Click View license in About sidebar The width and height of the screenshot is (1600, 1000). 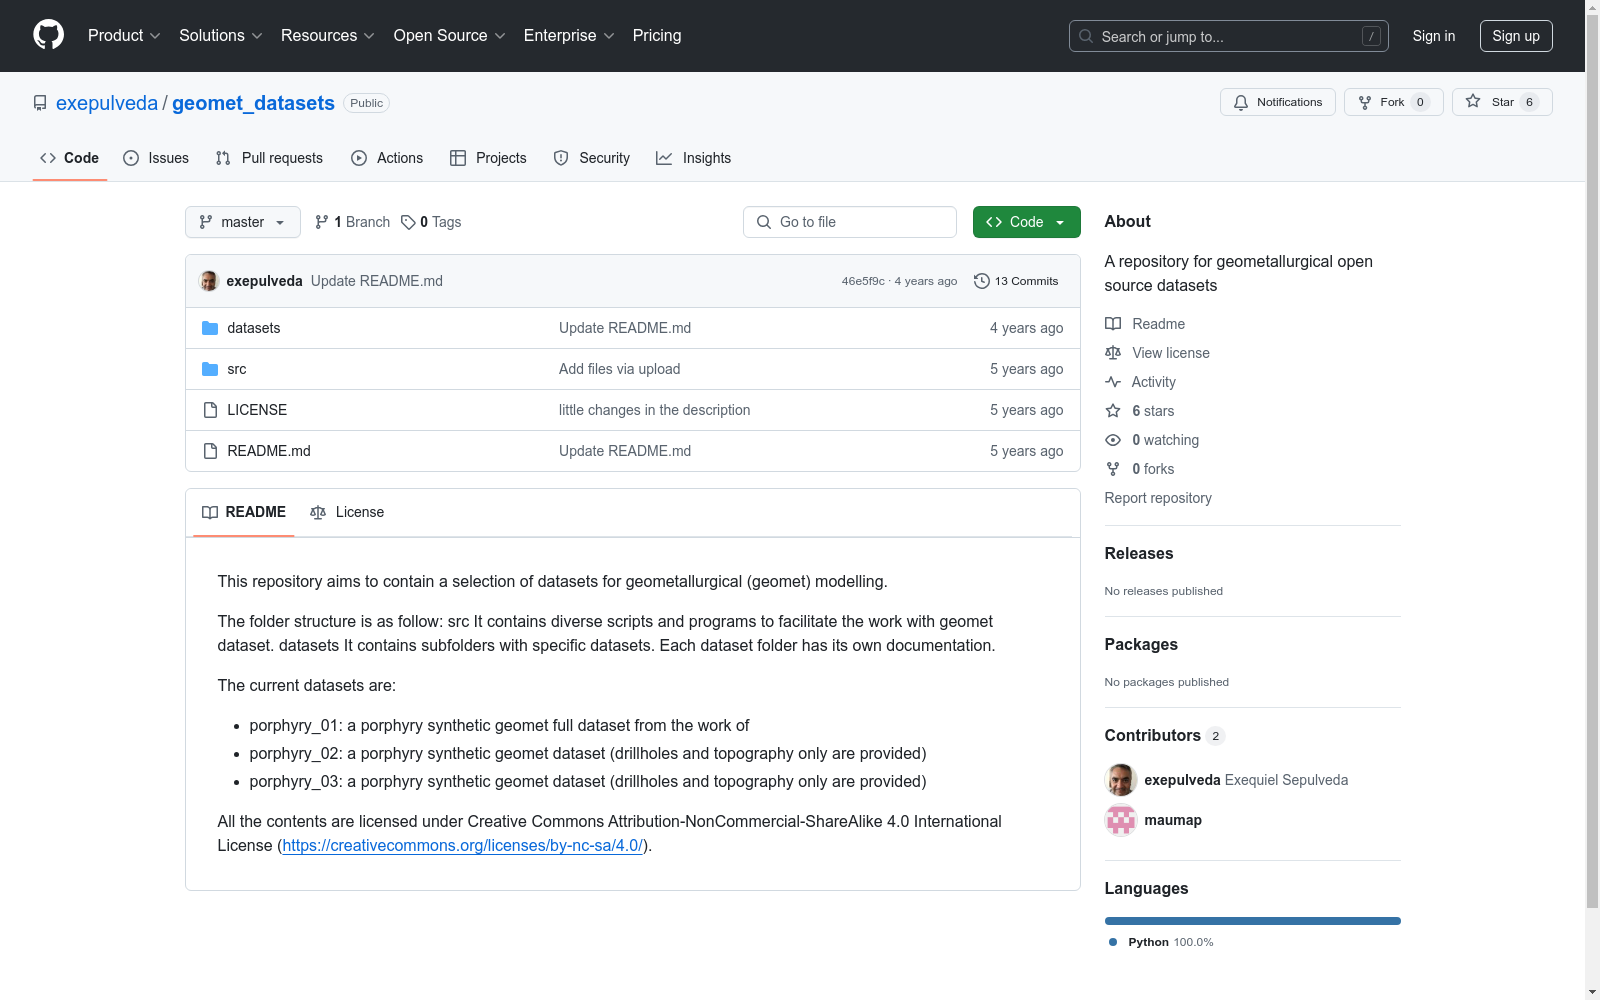click(x=1157, y=353)
